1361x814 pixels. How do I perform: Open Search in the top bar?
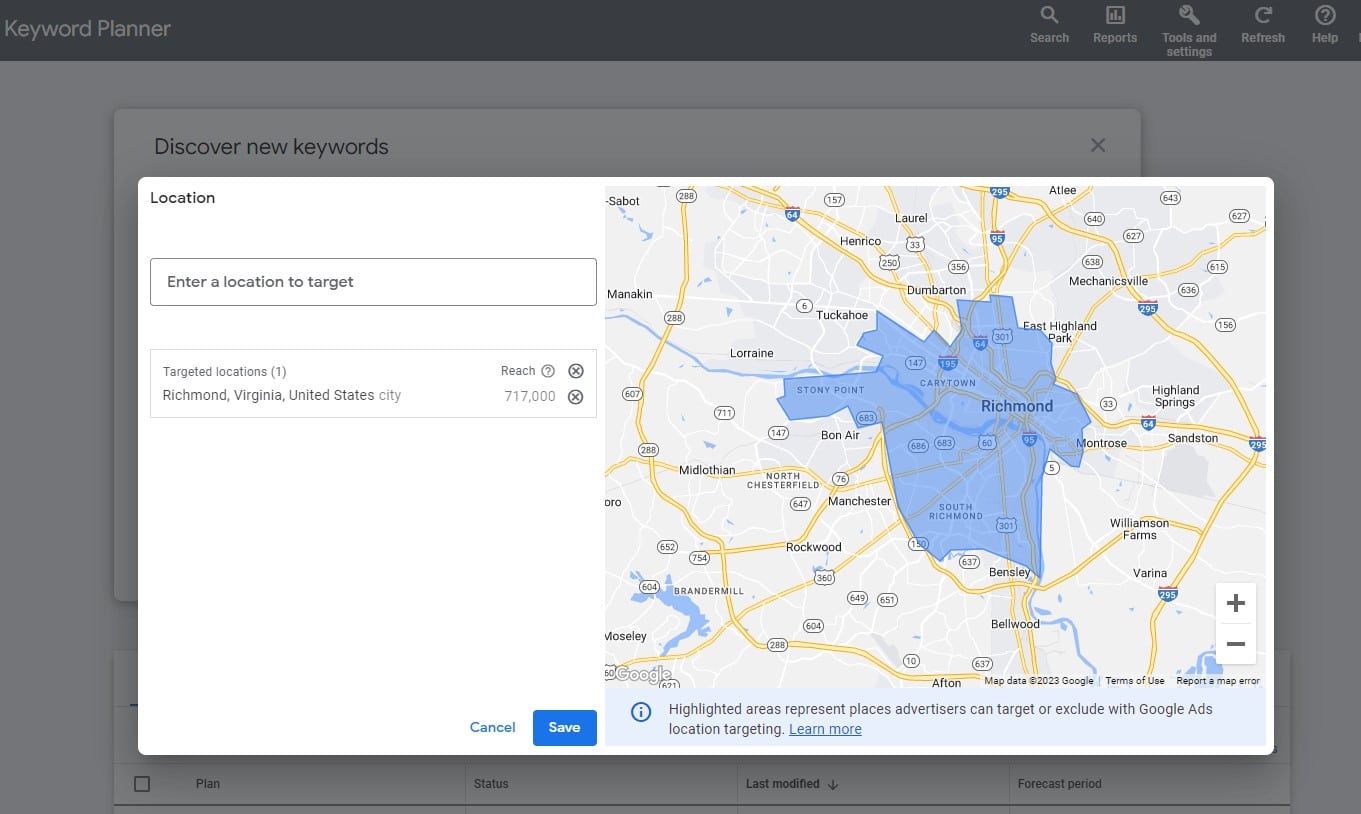pos(1049,25)
